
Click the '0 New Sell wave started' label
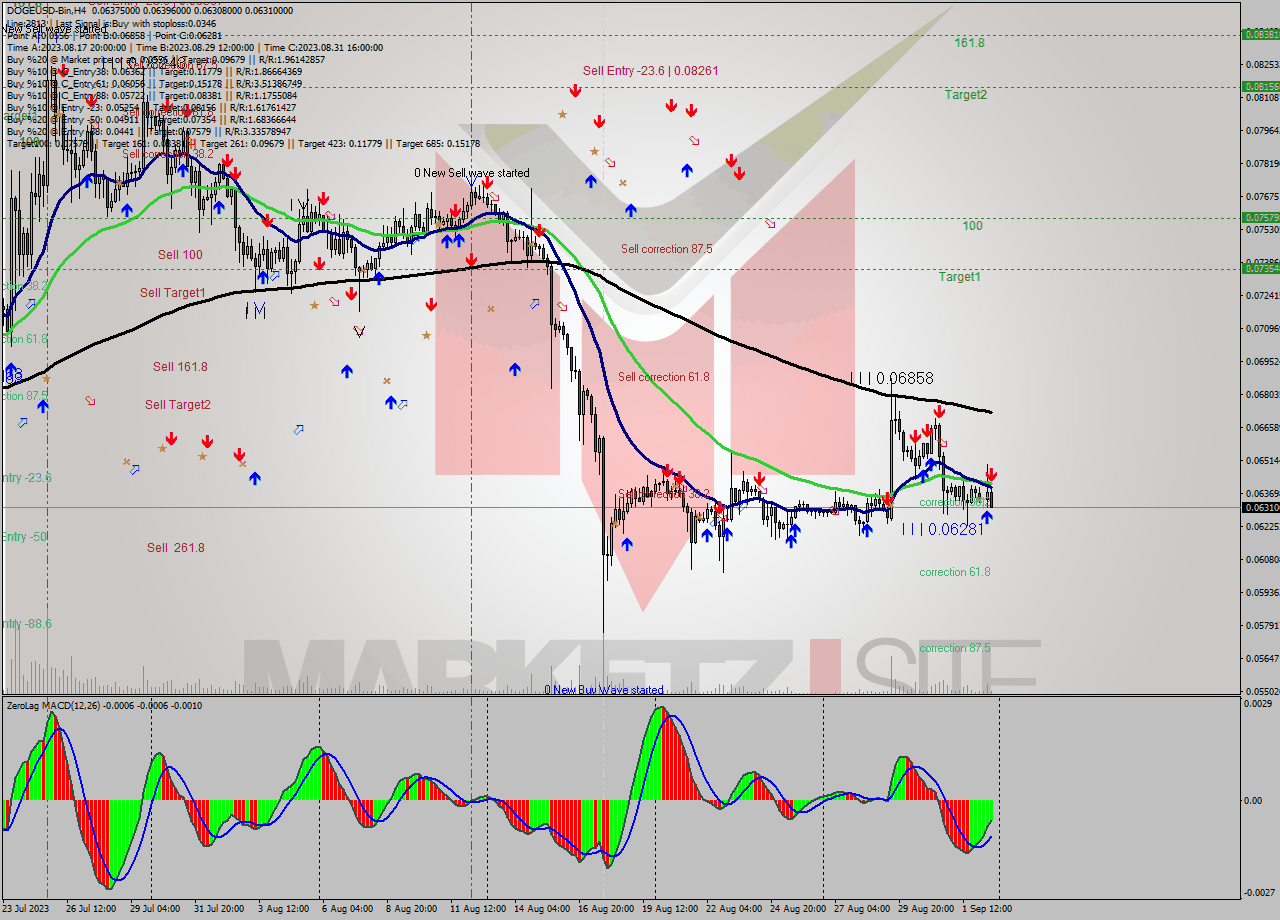(x=472, y=173)
